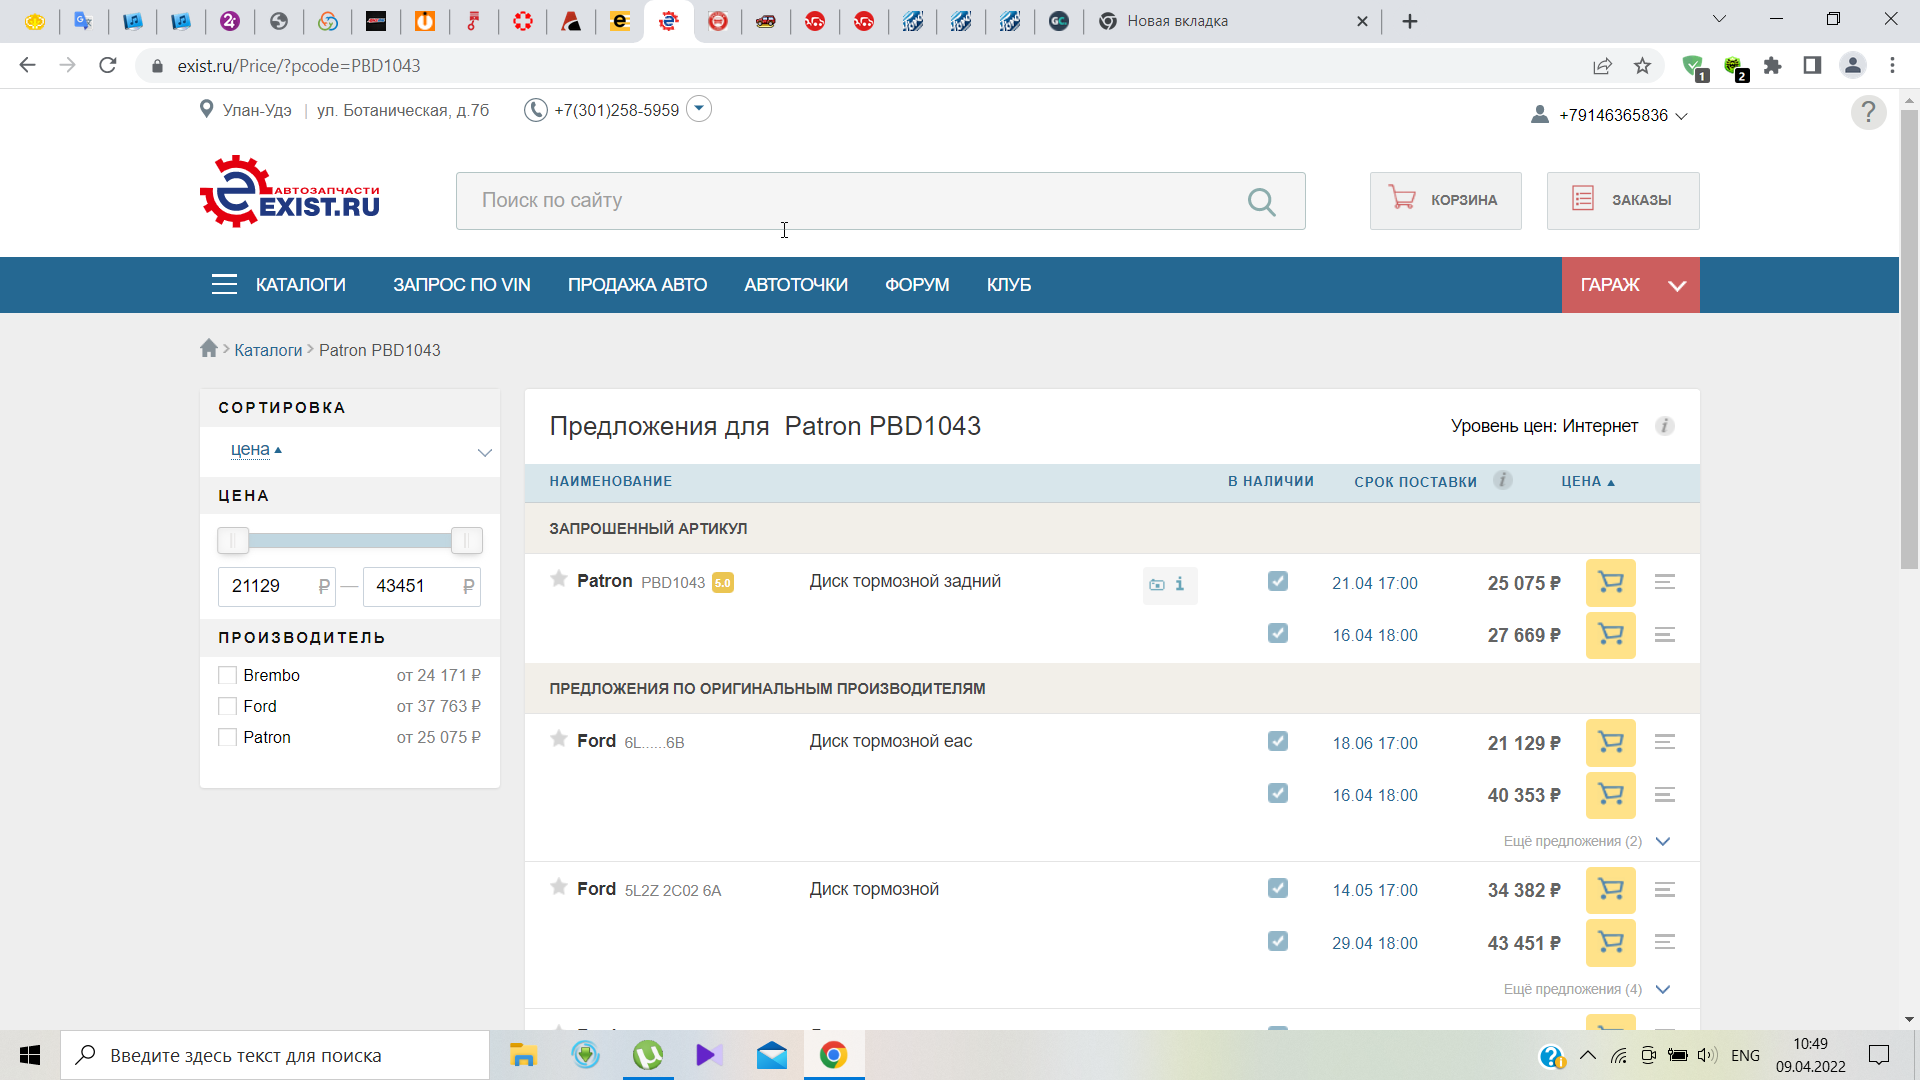Open details menu for 25 075 ₽ offer
Screen dimensions: 1920x1080
1665,582
